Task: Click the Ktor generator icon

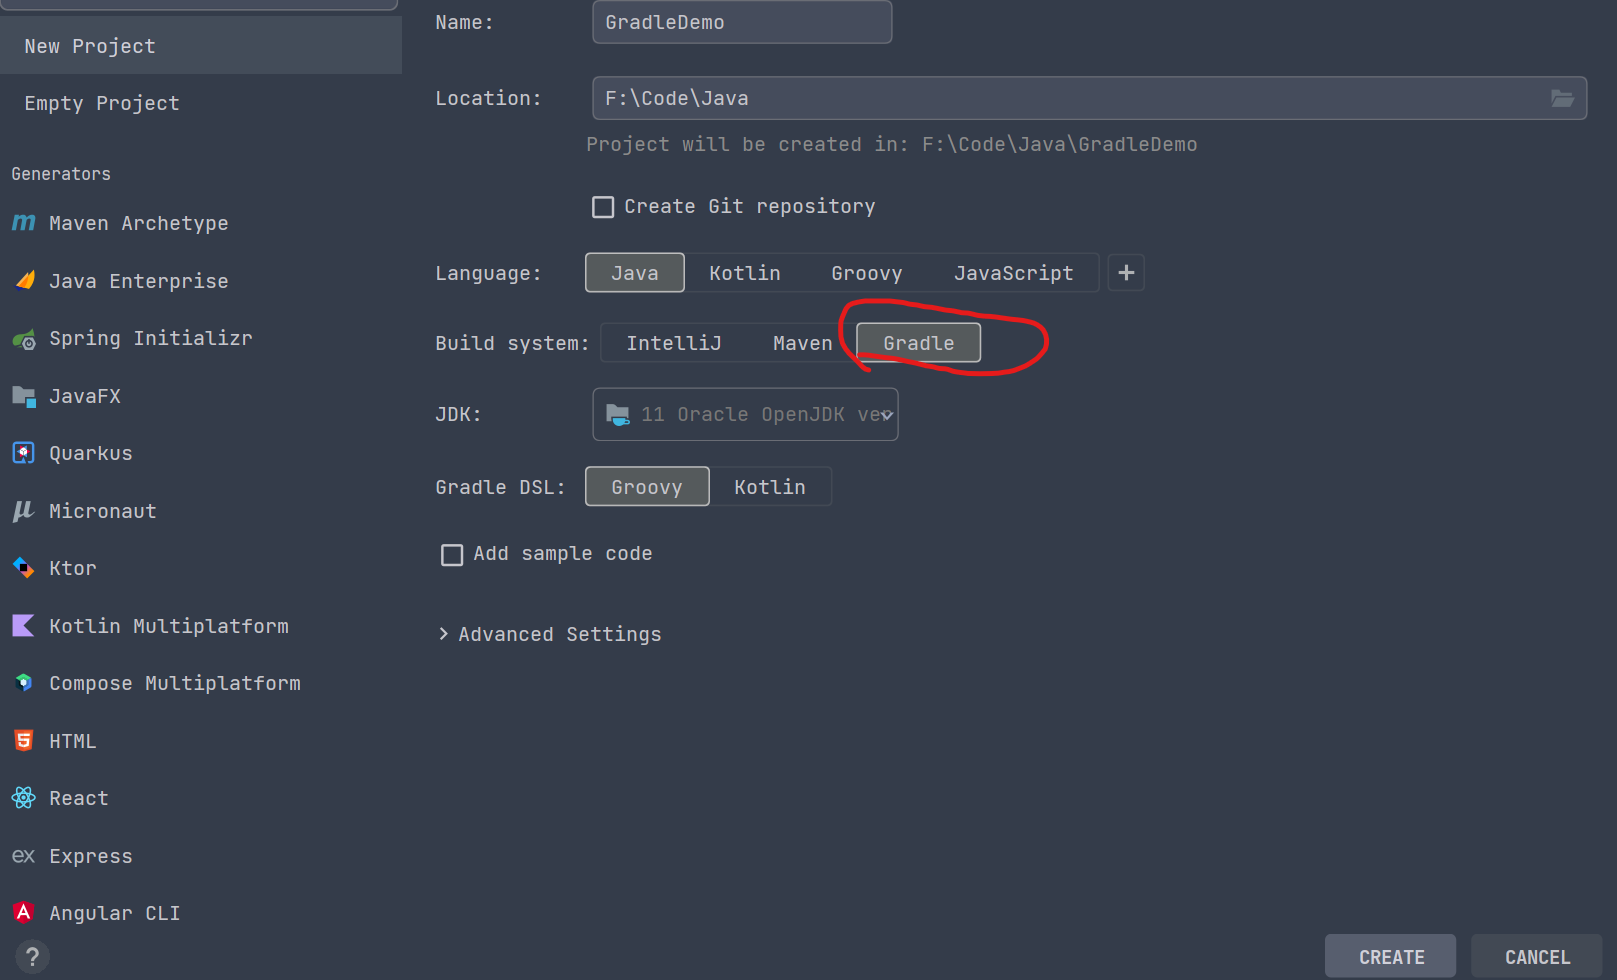Action: (x=24, y=568)
